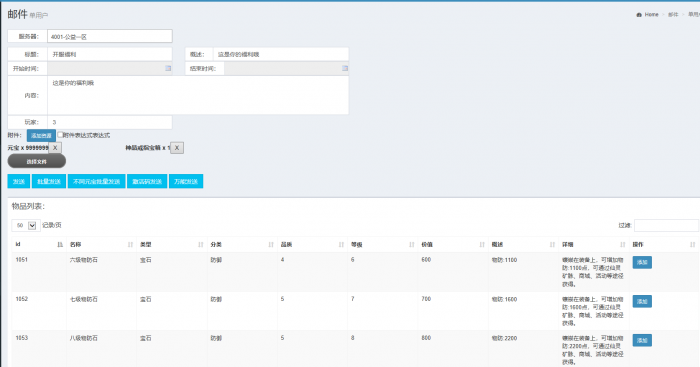Sort table by 名称 column icon
700x367 pixels.
(x=130, y=245)
